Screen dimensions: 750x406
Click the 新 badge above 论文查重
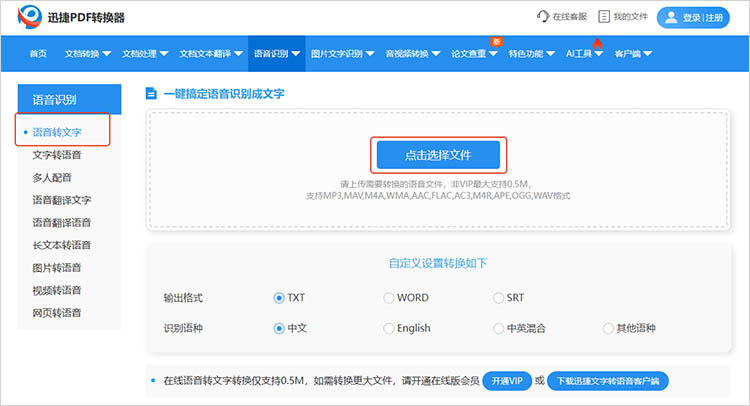[496, 42]
